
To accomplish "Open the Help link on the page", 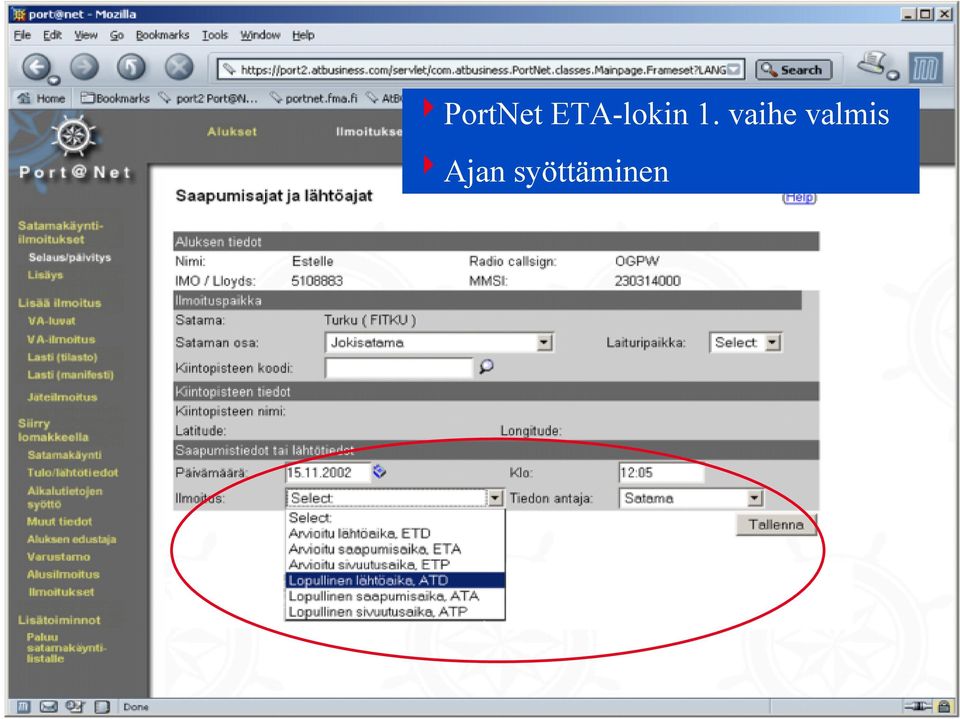I will coord(799,197).
